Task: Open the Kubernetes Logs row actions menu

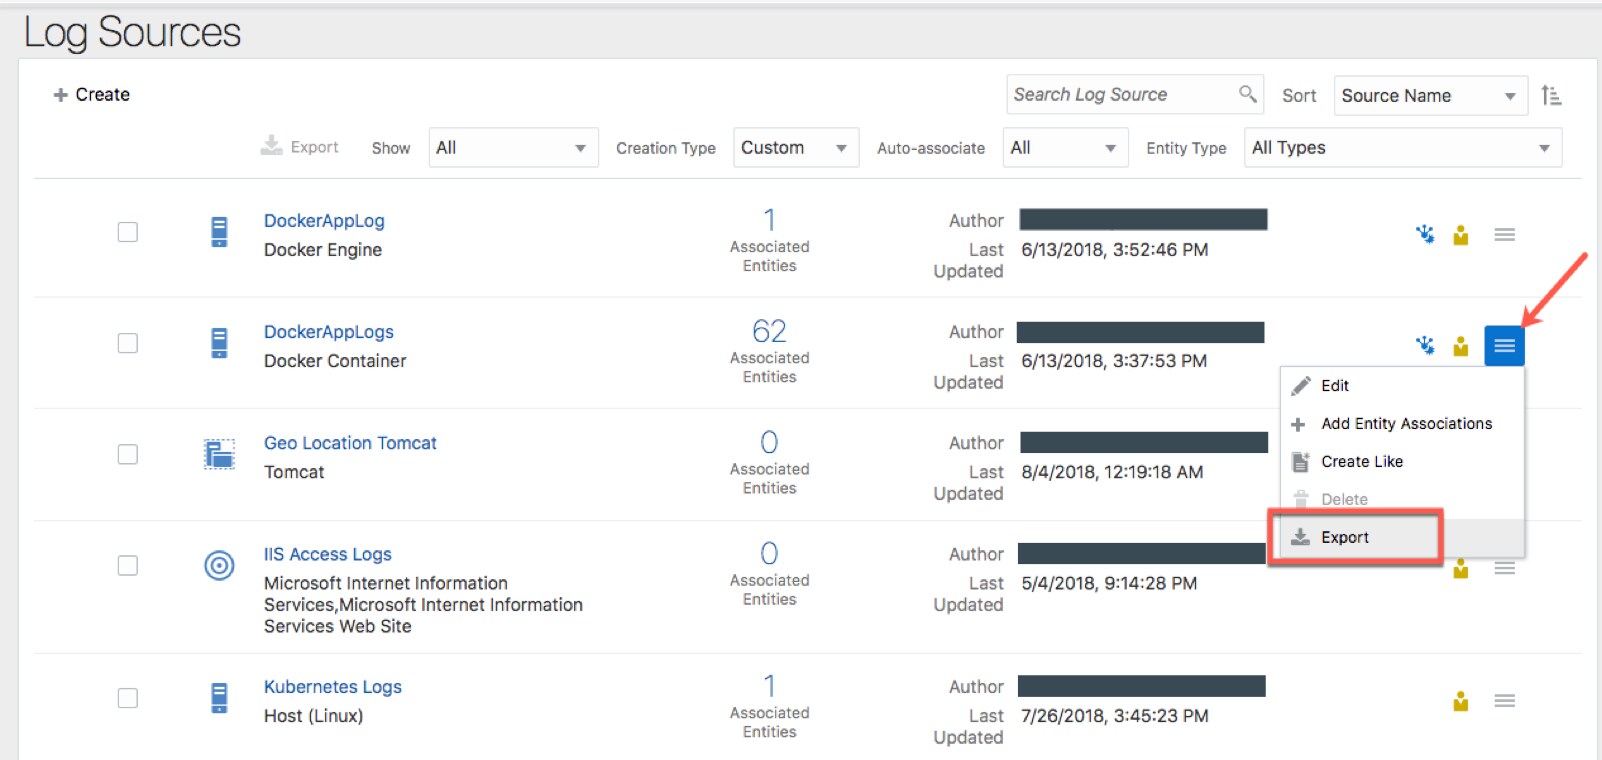Action: 1504,701
